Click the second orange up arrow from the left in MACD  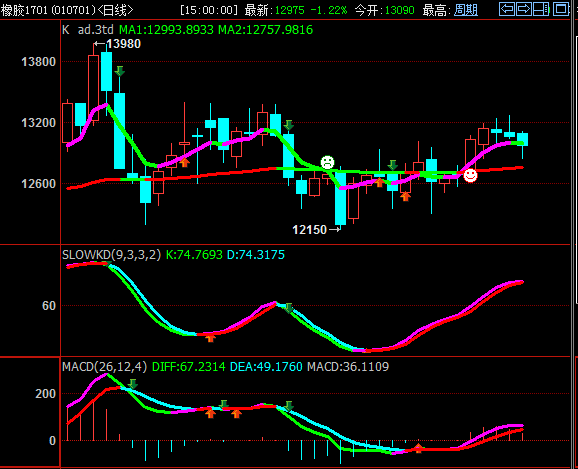(x=236, y=414)
